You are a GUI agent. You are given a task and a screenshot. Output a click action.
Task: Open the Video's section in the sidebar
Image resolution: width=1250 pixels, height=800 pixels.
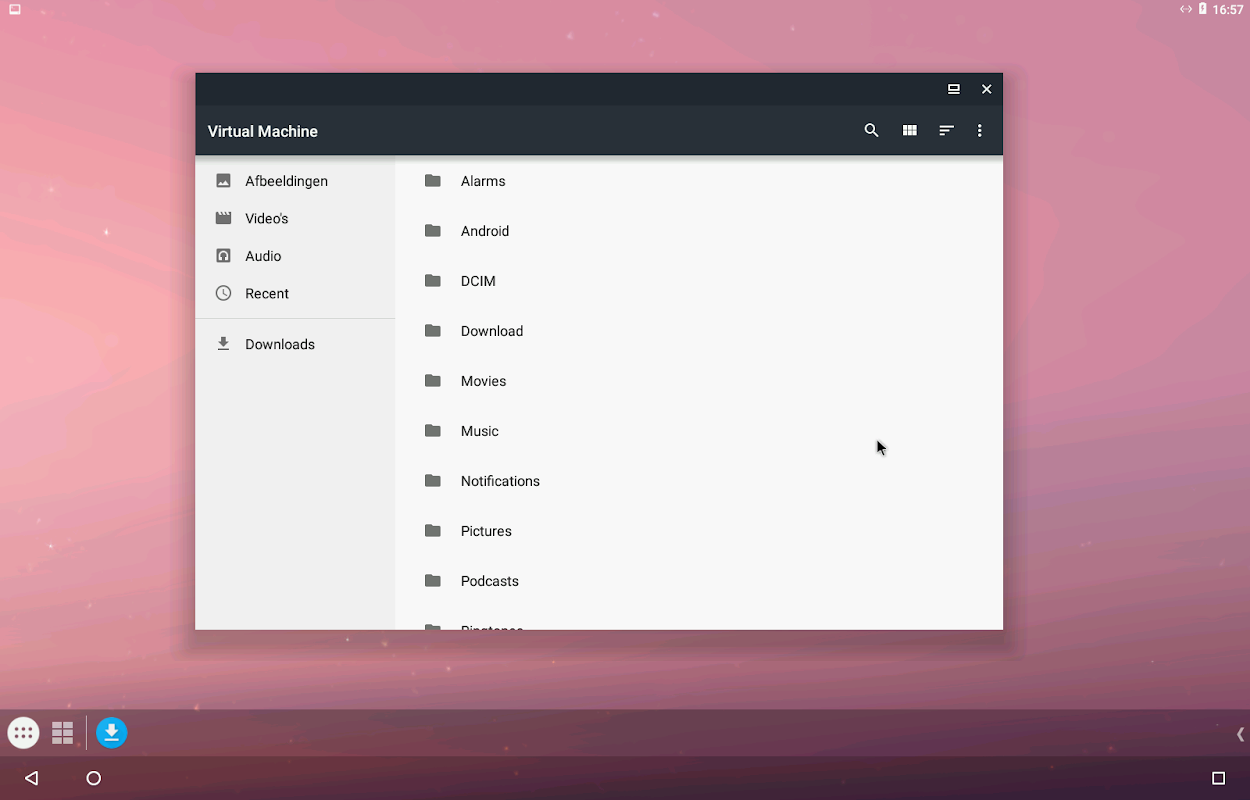point(264,218)
